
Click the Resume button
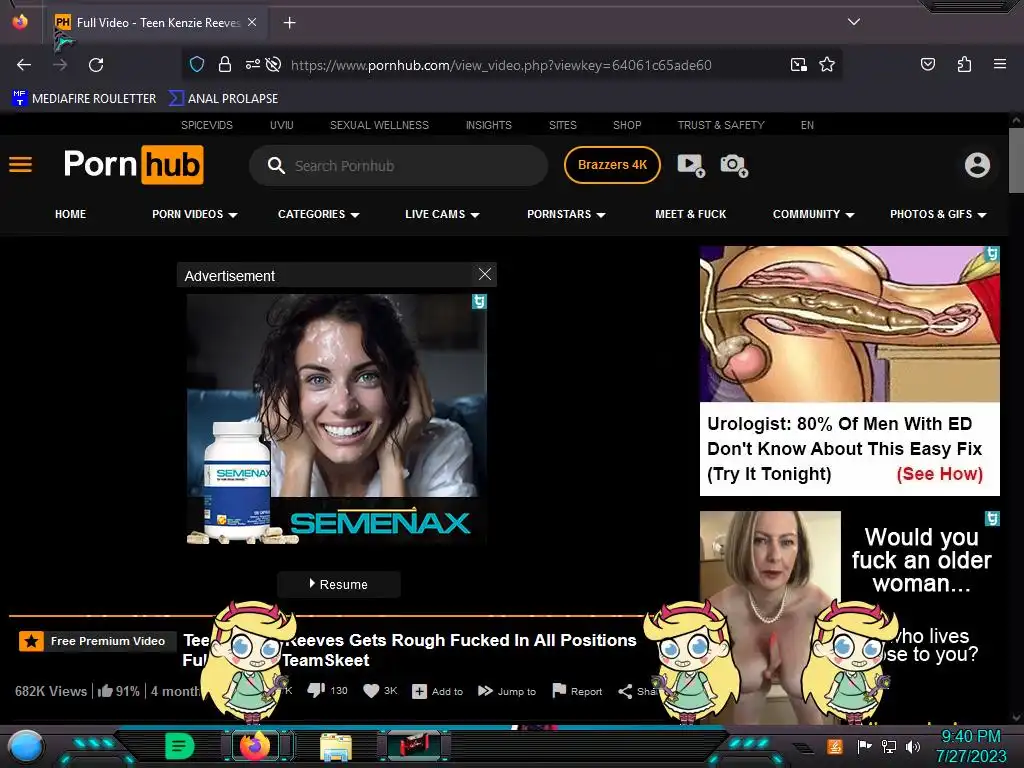point(339,584)
